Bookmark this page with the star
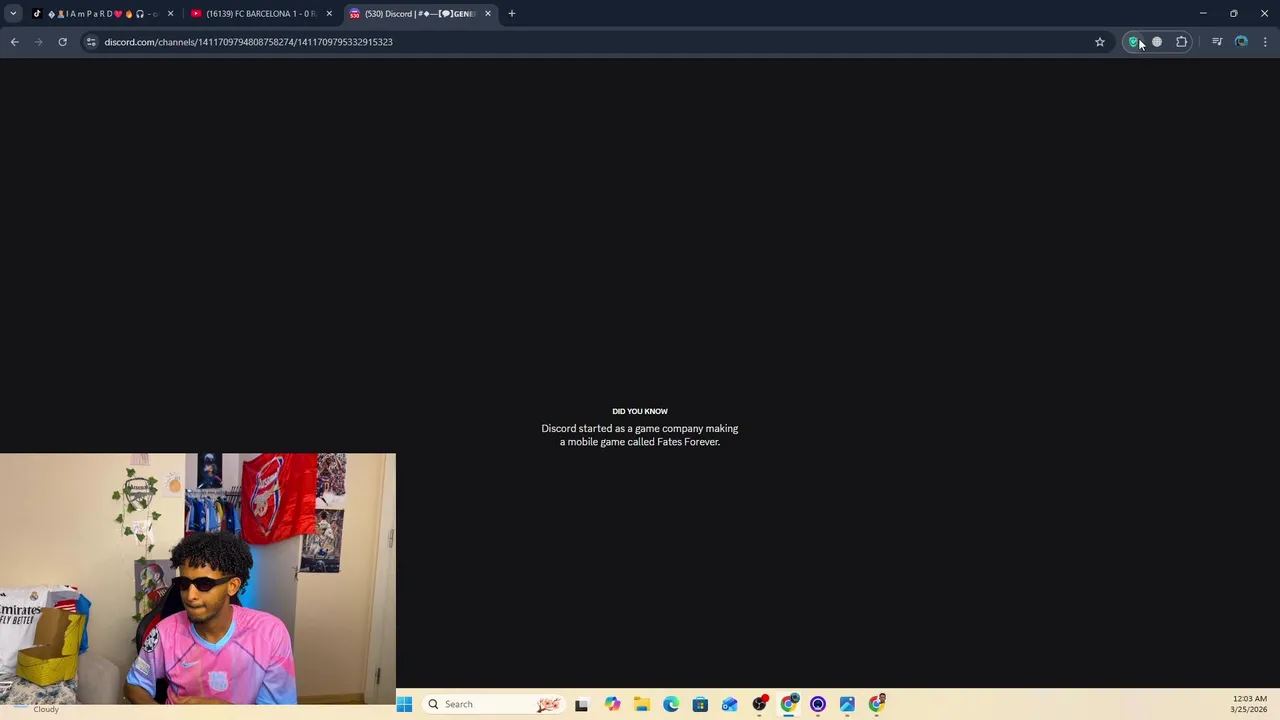 click(x=1100, y=42)
